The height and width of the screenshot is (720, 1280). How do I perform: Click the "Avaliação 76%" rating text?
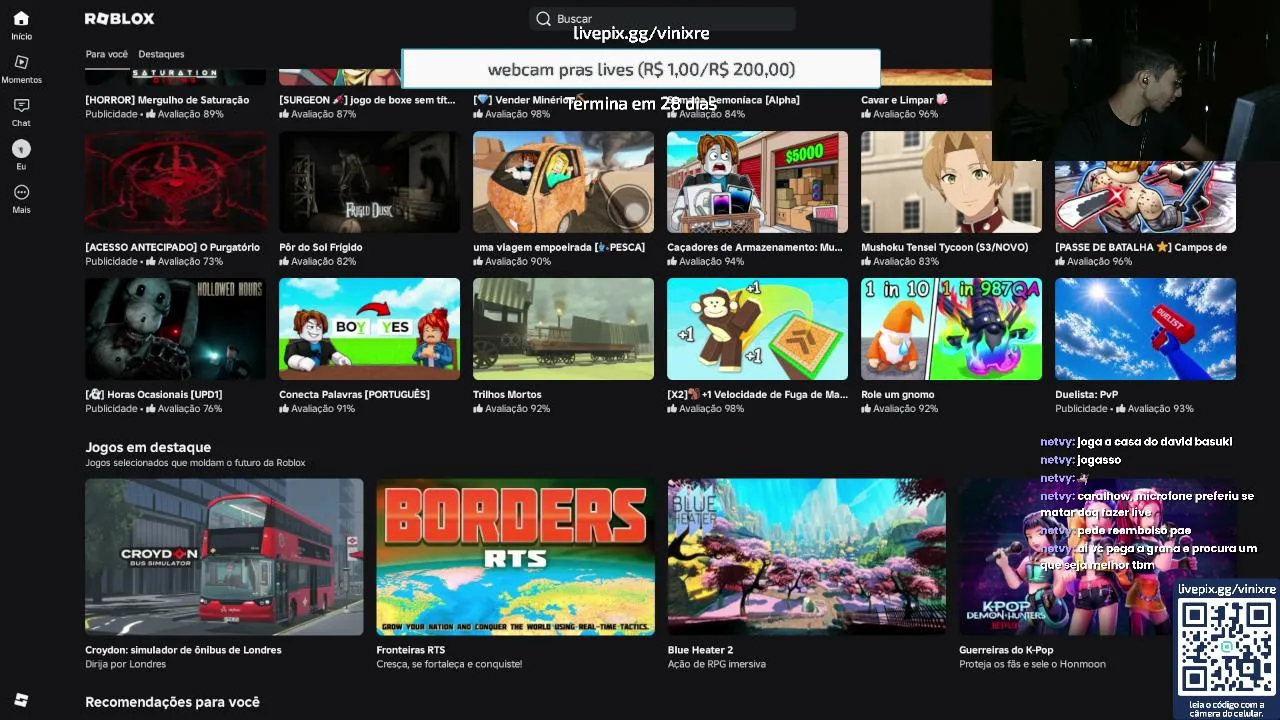190,408
